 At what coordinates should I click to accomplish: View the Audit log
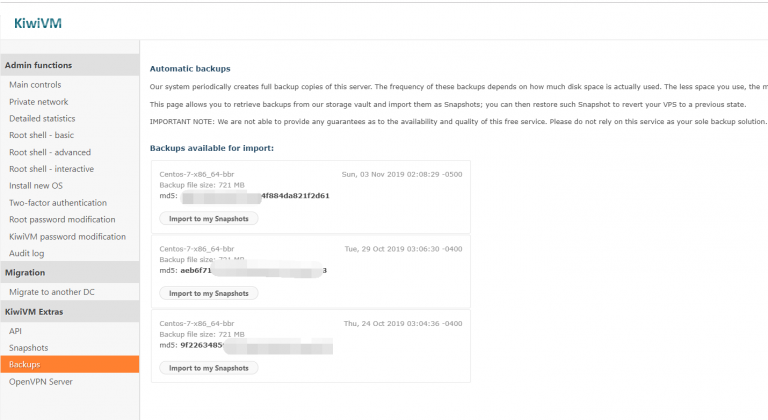pyautogui.click(x=26, y=254)
